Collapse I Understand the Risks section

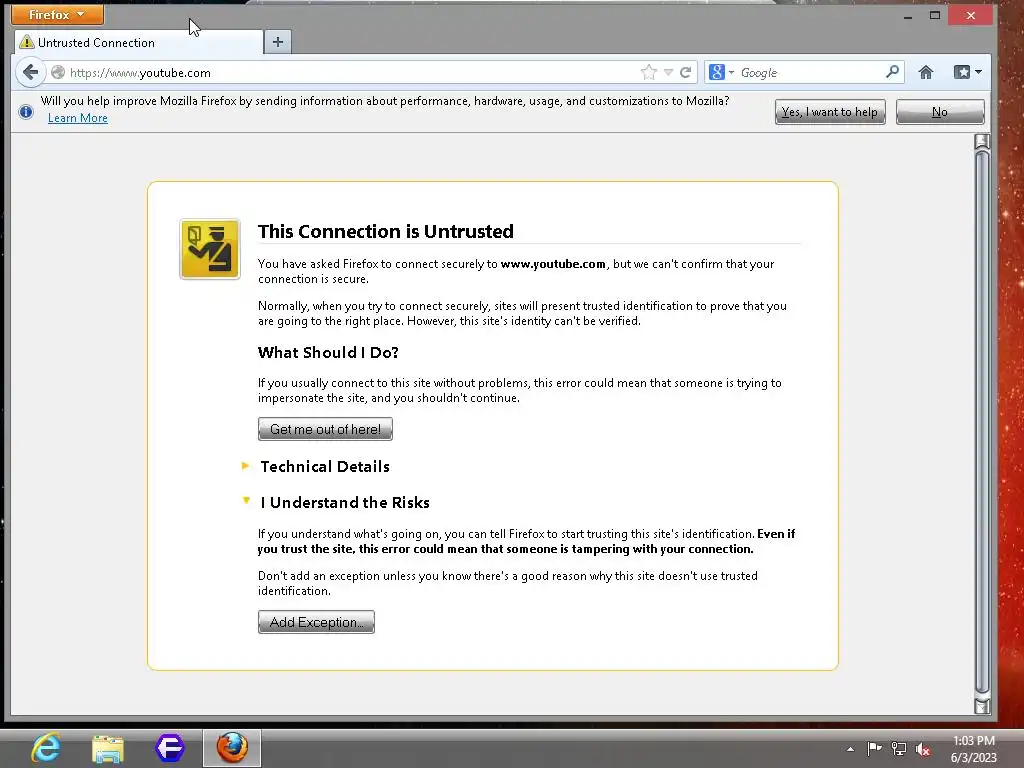(x=336, y=502)
